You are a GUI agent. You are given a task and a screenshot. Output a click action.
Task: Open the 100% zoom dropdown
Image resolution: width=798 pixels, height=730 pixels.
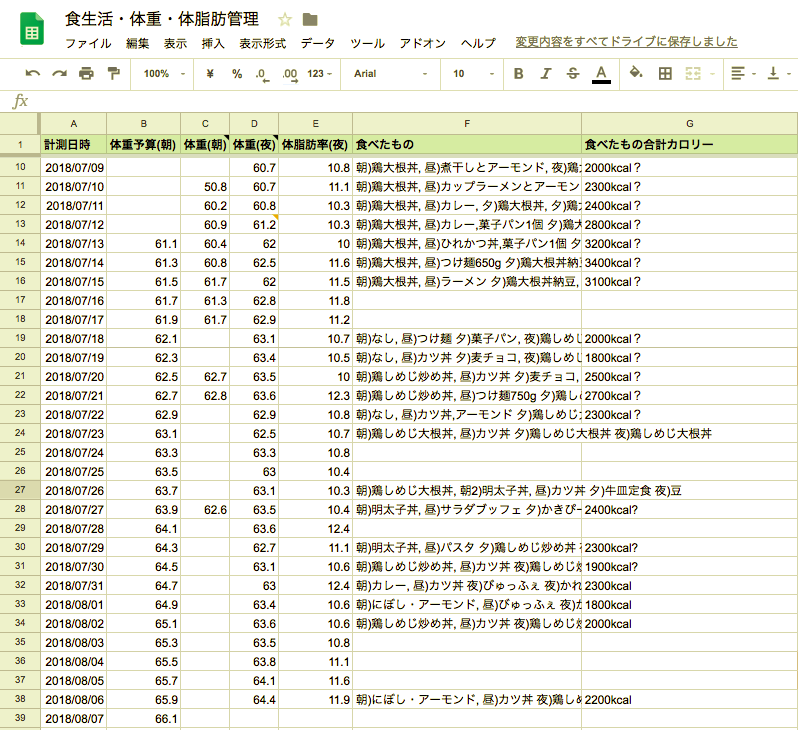click(x=164, y=74)
